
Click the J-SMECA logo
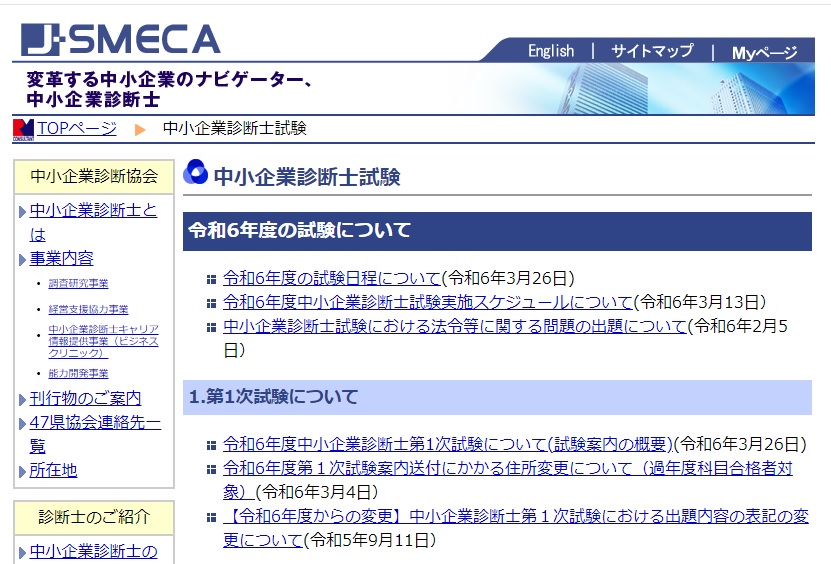coord(120,38)
